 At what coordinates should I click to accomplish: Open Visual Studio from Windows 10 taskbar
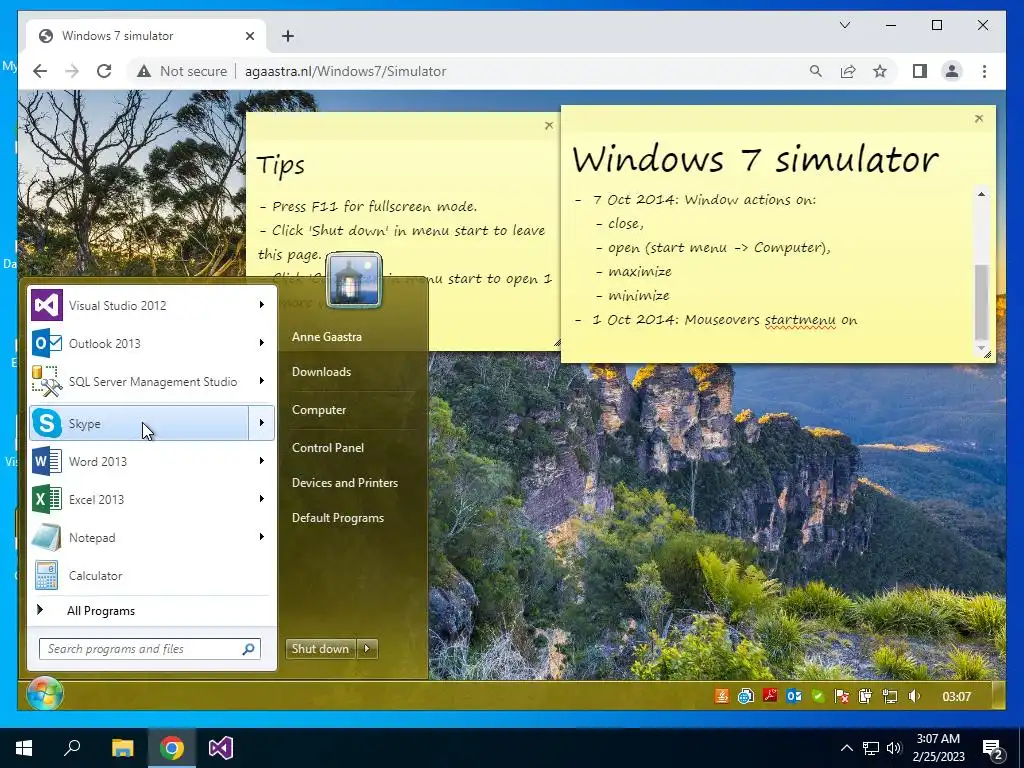[221, 748]
